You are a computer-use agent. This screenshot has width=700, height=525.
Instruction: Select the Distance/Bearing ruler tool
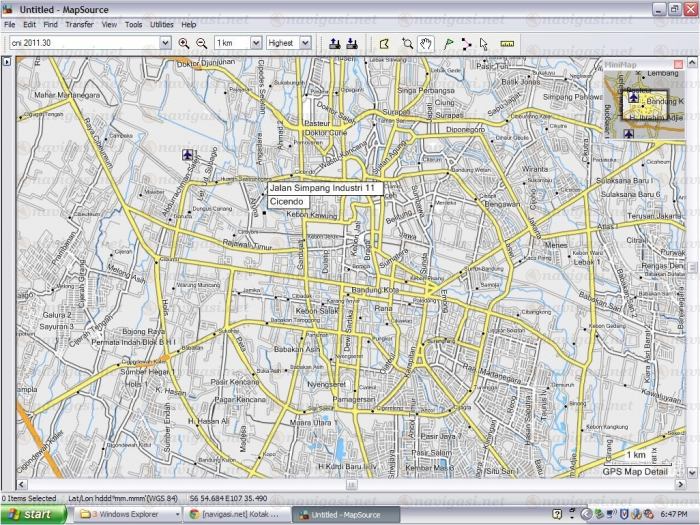tap(506, 43)
